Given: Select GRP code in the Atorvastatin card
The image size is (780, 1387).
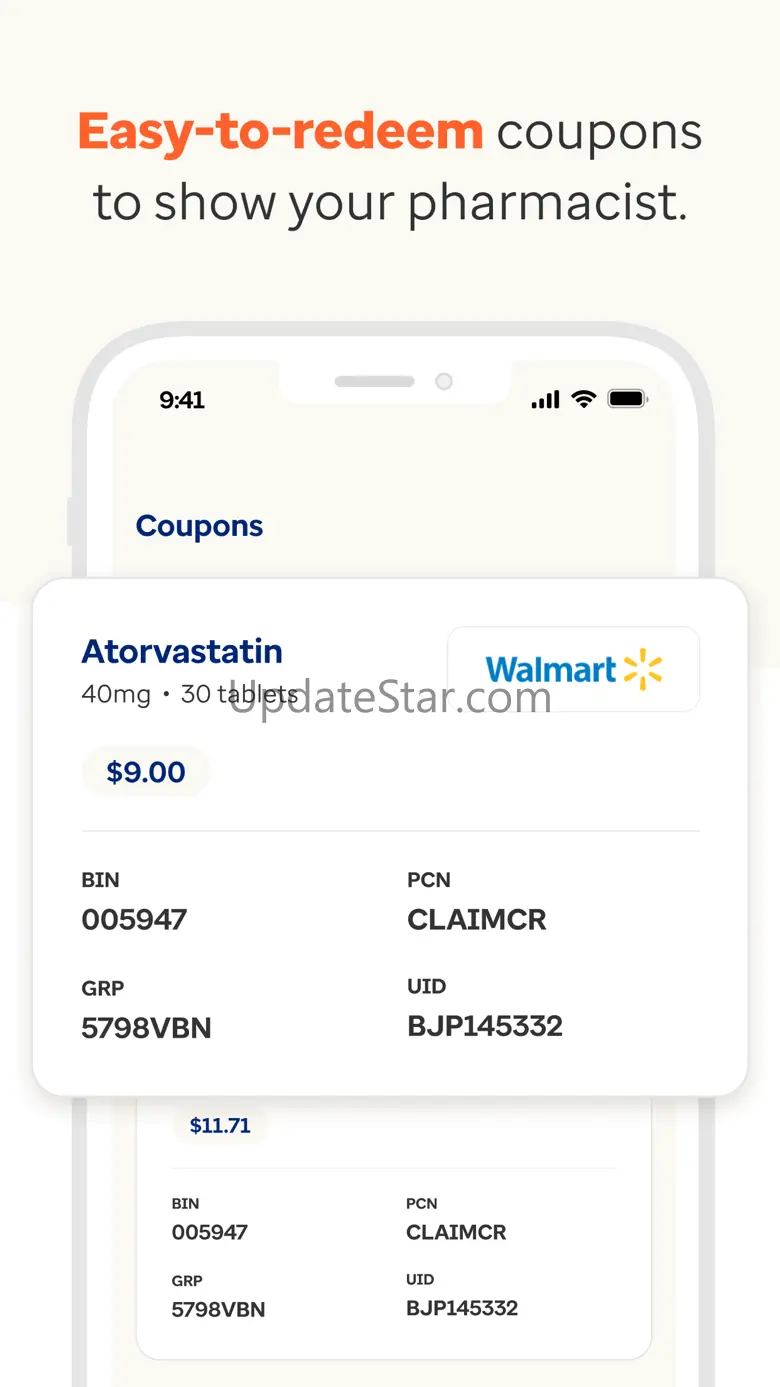Looking at the screenshot, I should (x=146, y=1028).
